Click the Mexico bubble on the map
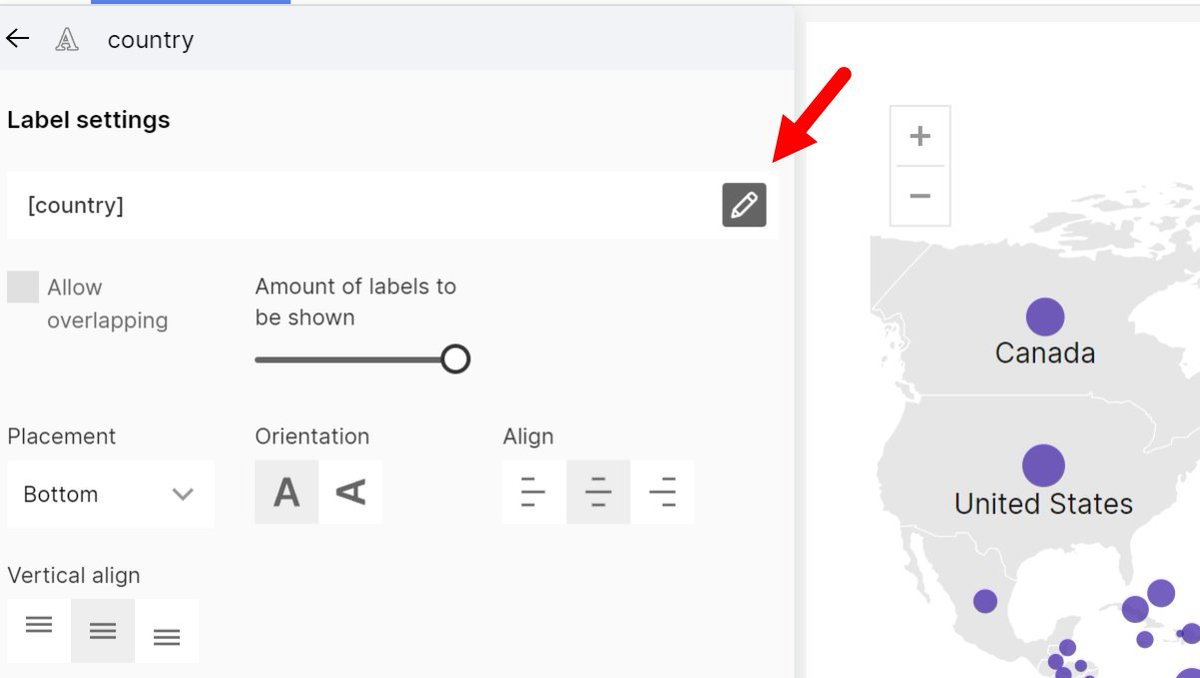The image size is (1200, 678). click(x=985, y=601)
